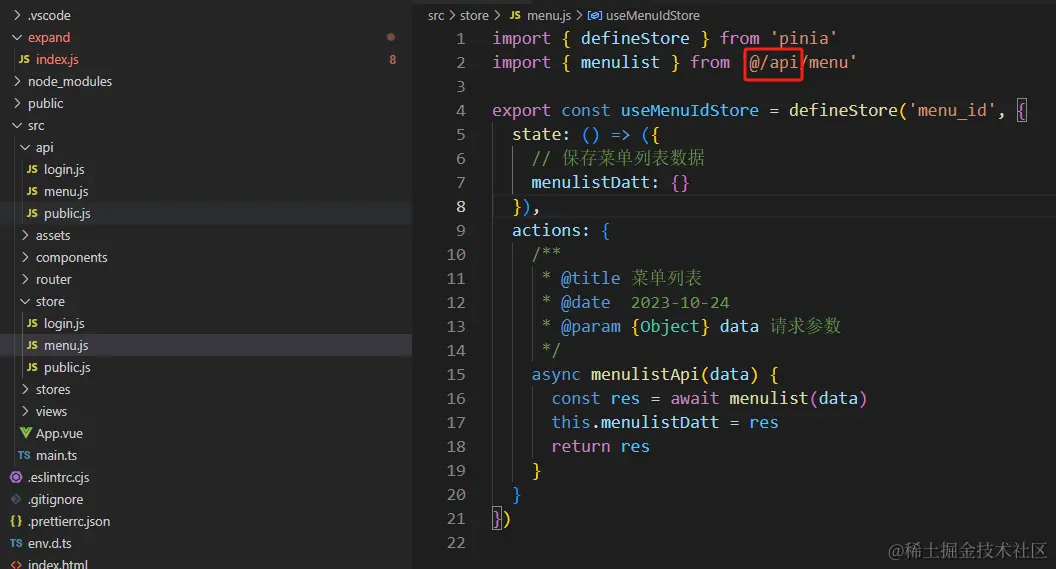
Task: Click breadcrumb segment src
Action: (436, 15)
